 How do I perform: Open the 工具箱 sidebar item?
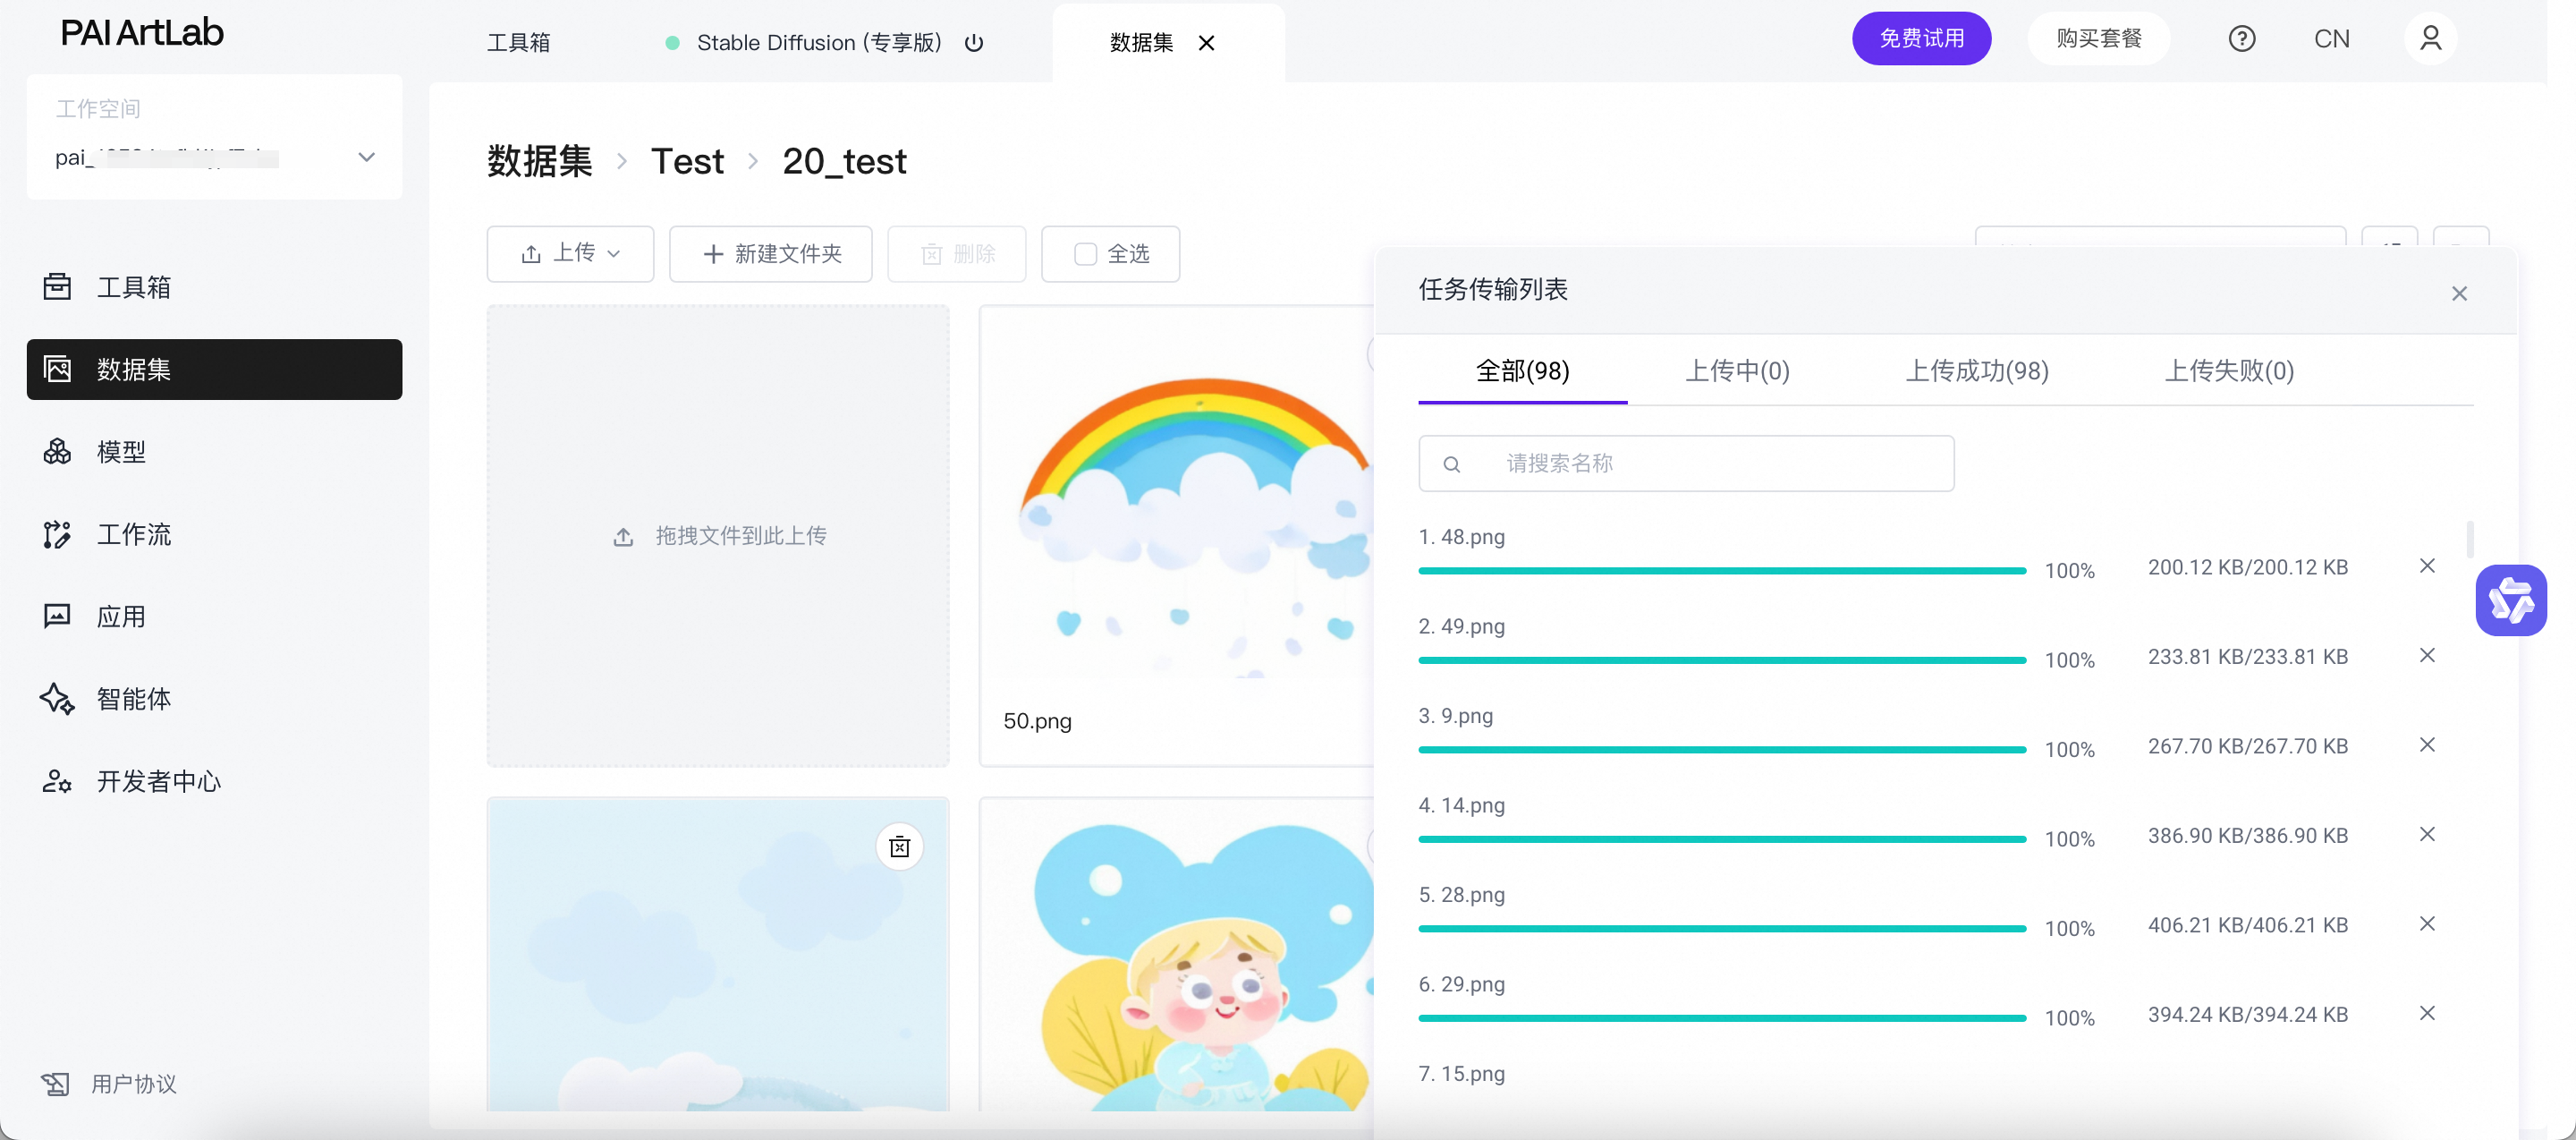pyautogui.click(x=133, y=287)
